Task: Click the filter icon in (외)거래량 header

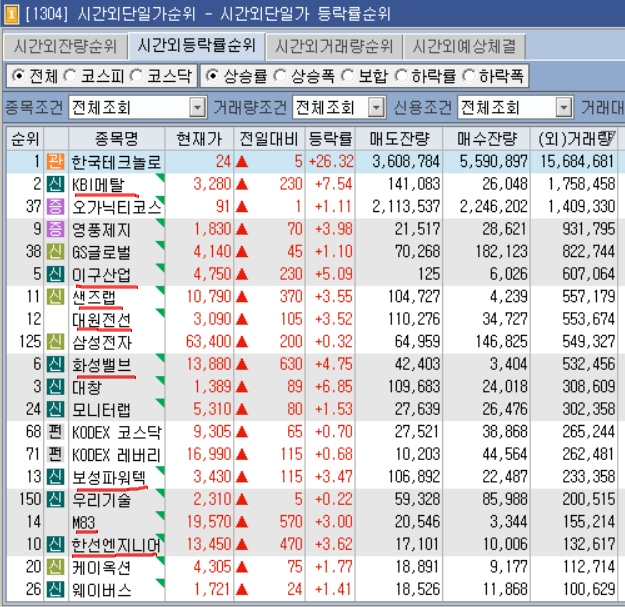Action: [610, 136]
